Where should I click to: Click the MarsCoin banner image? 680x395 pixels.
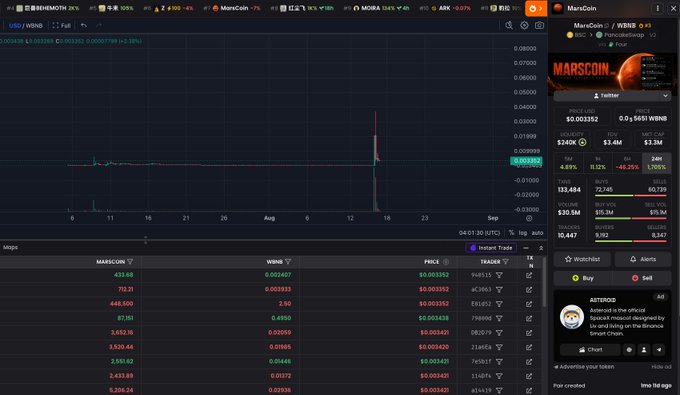(x=612, y=71)
